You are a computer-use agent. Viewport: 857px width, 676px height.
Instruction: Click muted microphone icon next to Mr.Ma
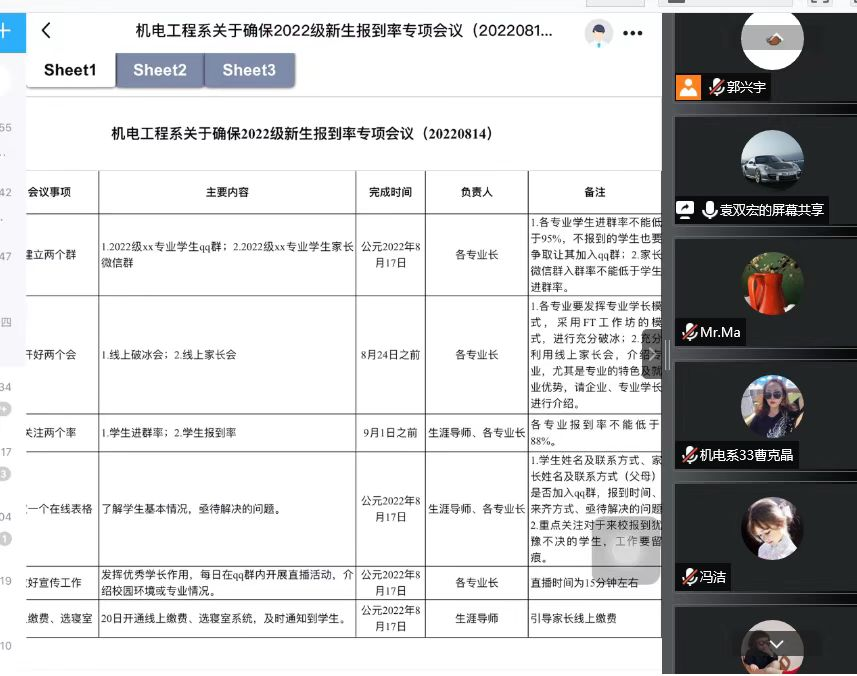point(688,332)
